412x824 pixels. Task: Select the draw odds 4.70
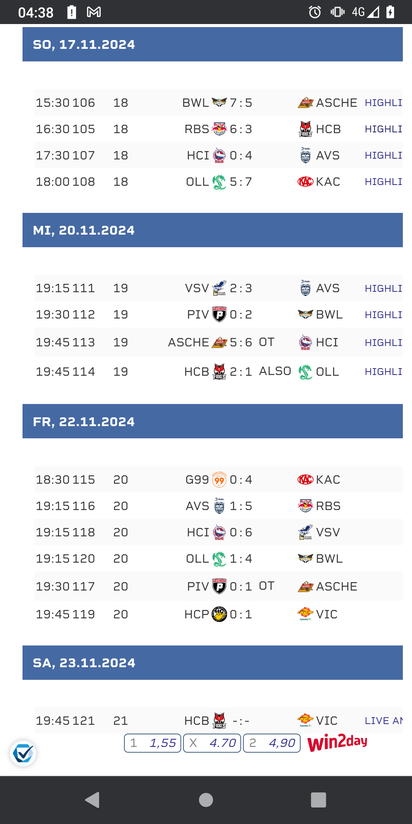point(212,743)
